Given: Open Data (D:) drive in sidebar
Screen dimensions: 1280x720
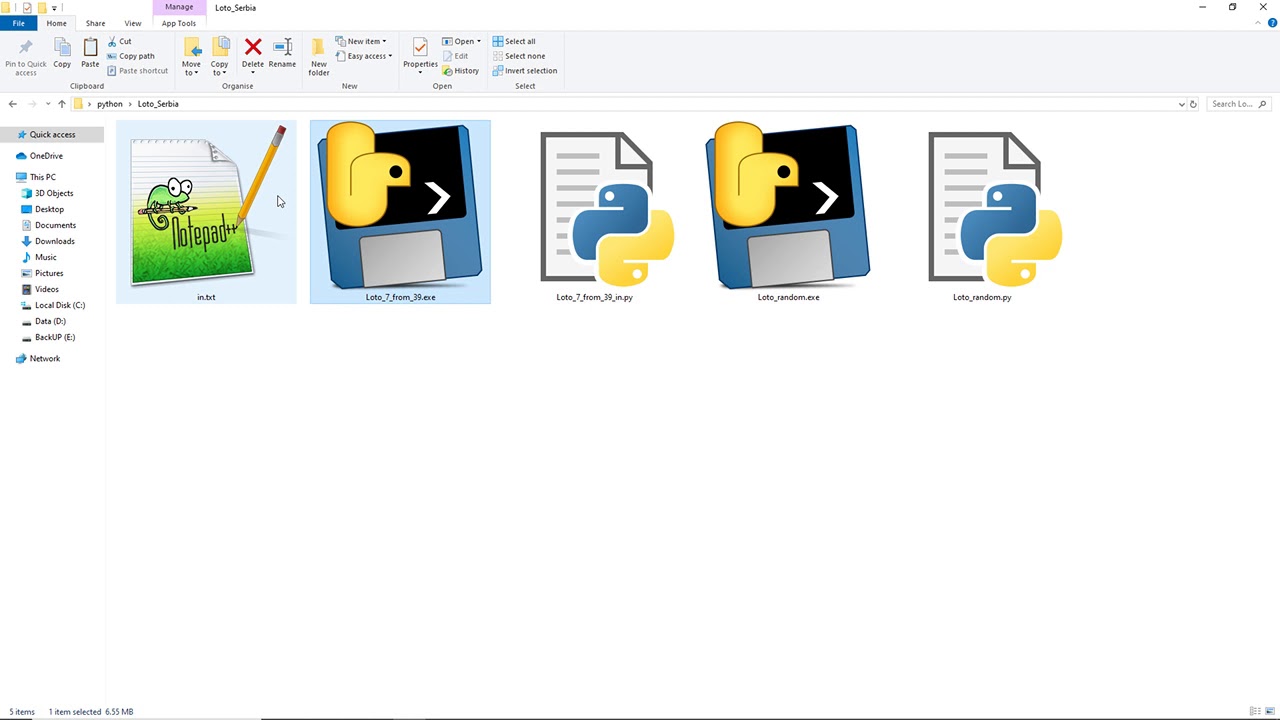Looking at the screenshot, I should (50, 321).
